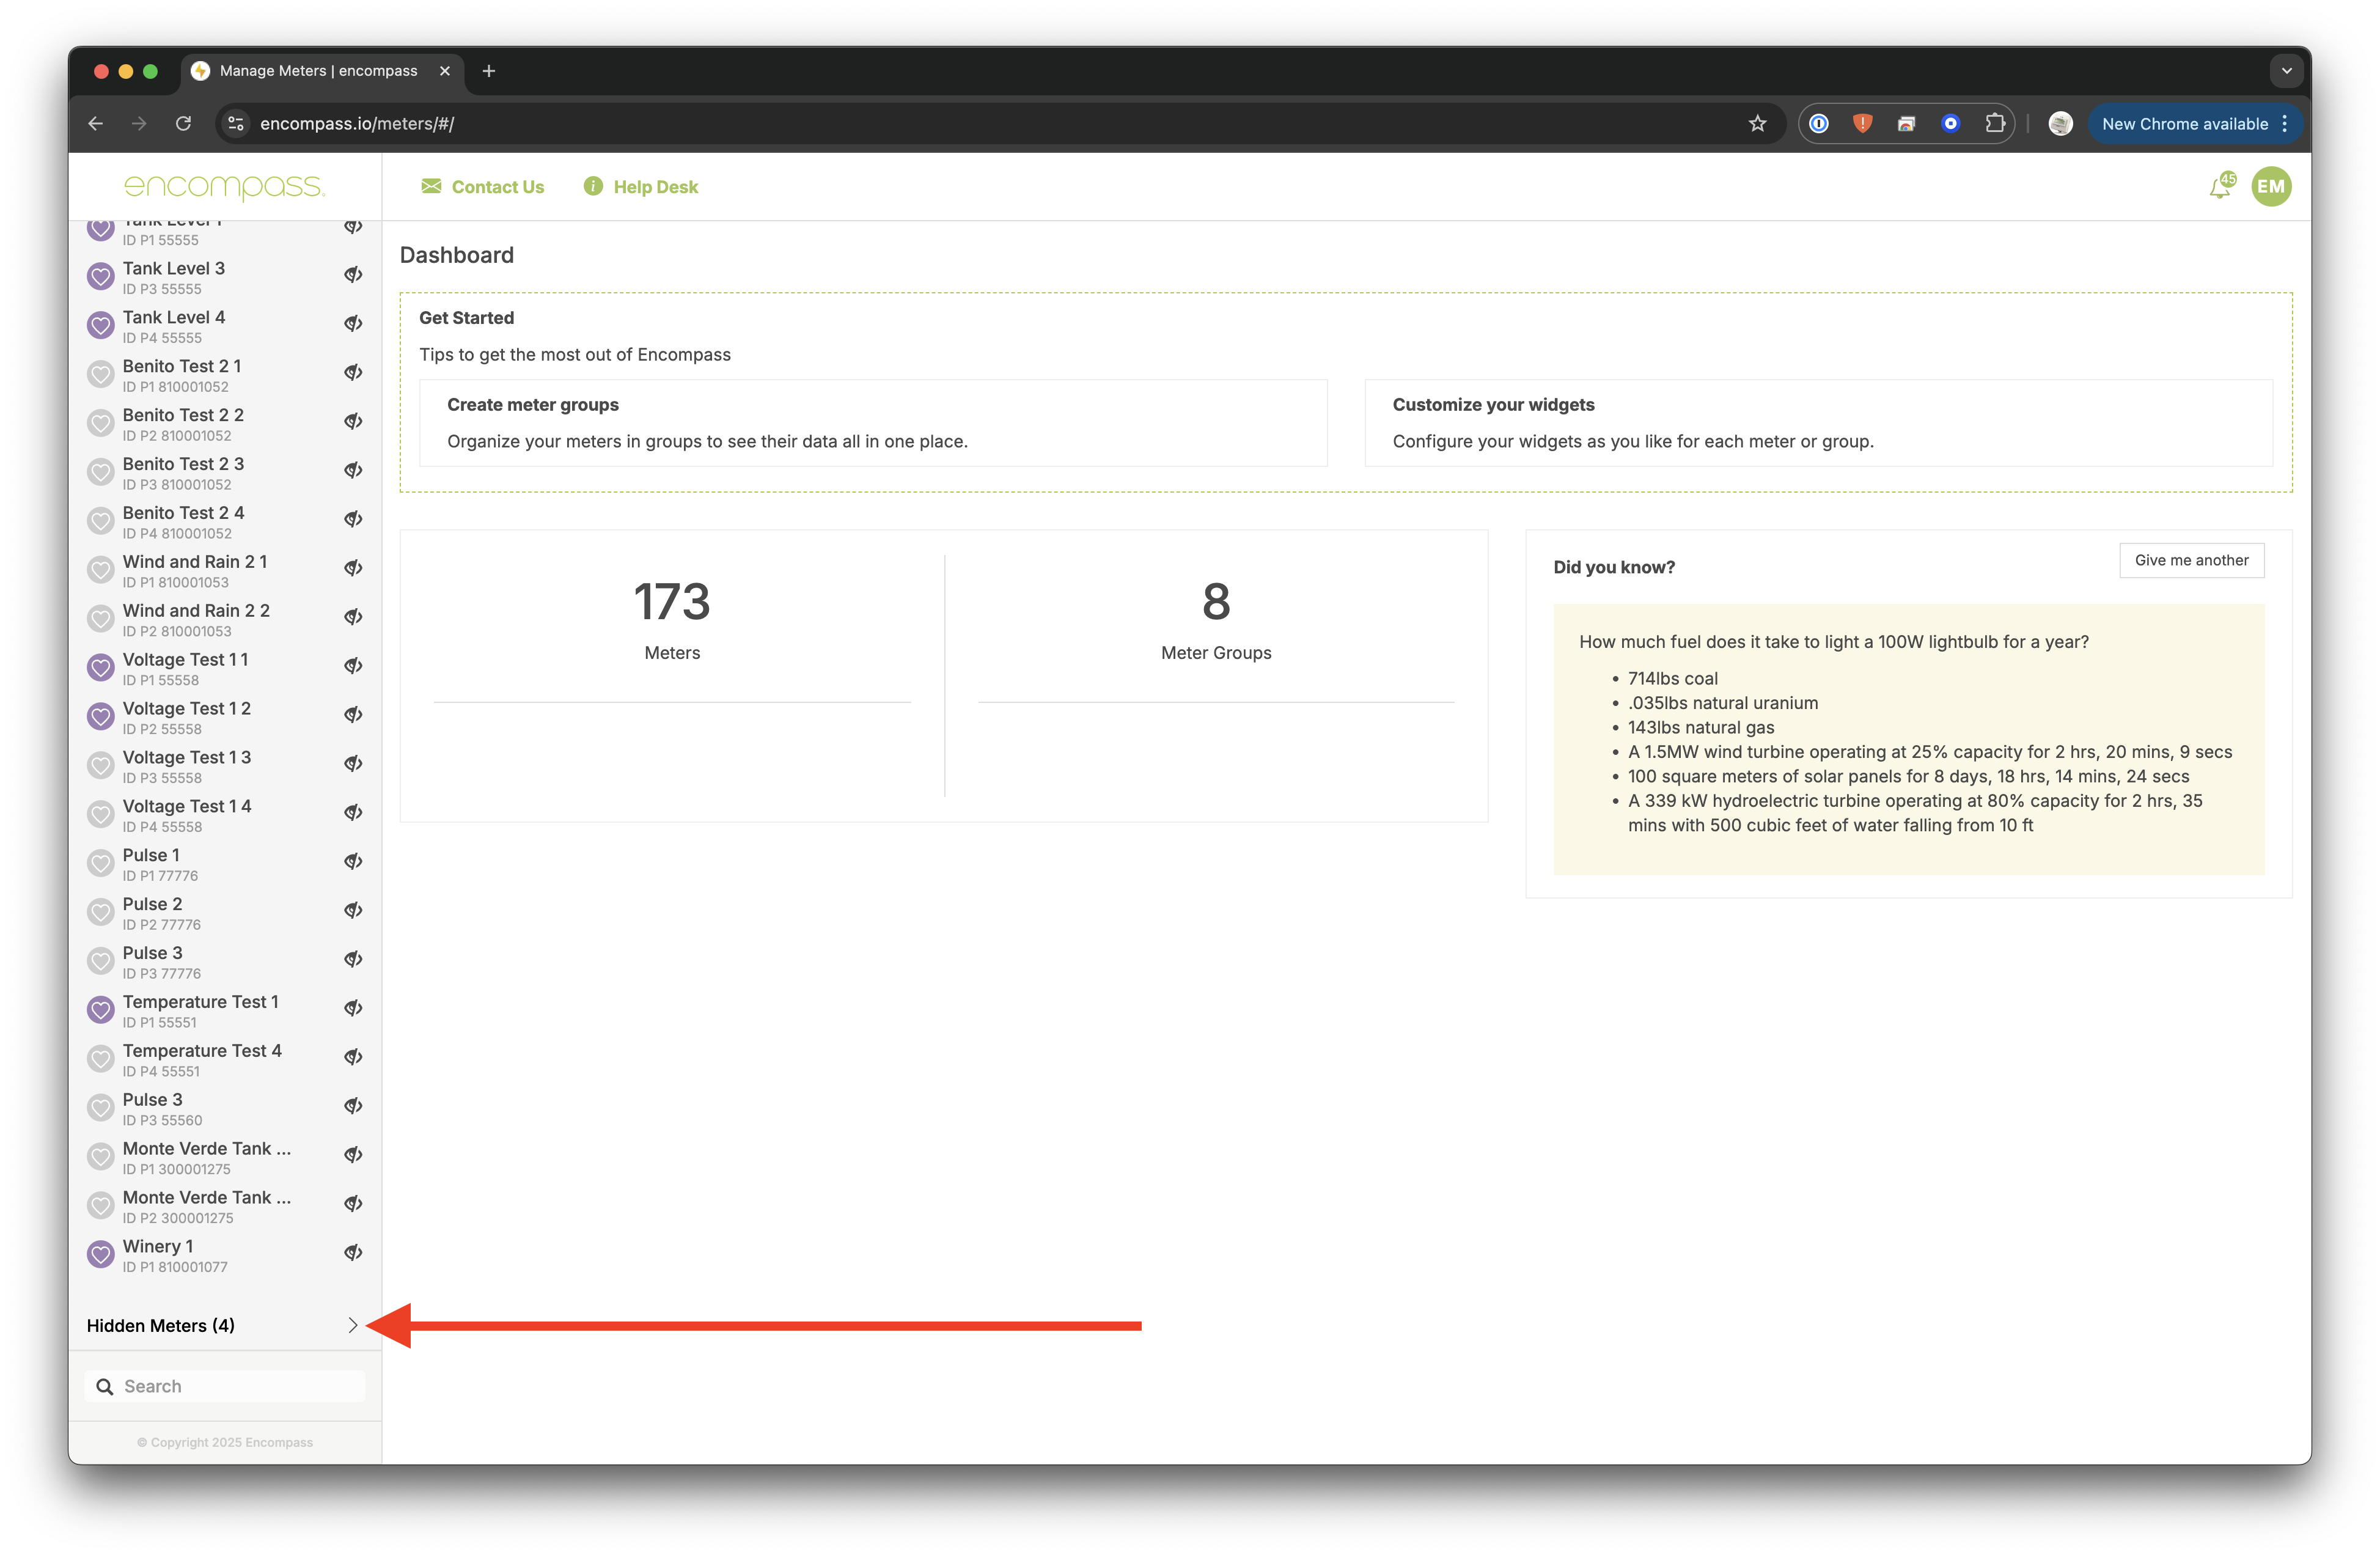Unfavorite Winery 1 meter heart icon

click(101, 1255)
